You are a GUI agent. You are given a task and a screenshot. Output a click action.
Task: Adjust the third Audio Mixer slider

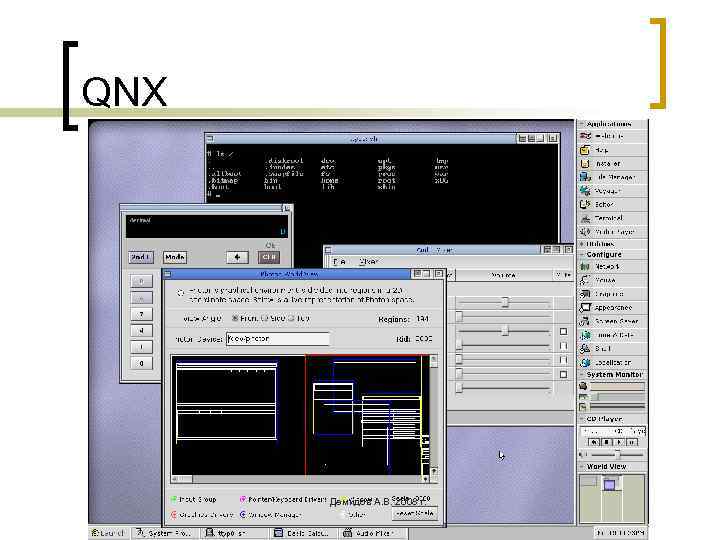pyautogui.click(x=504, y=331)
